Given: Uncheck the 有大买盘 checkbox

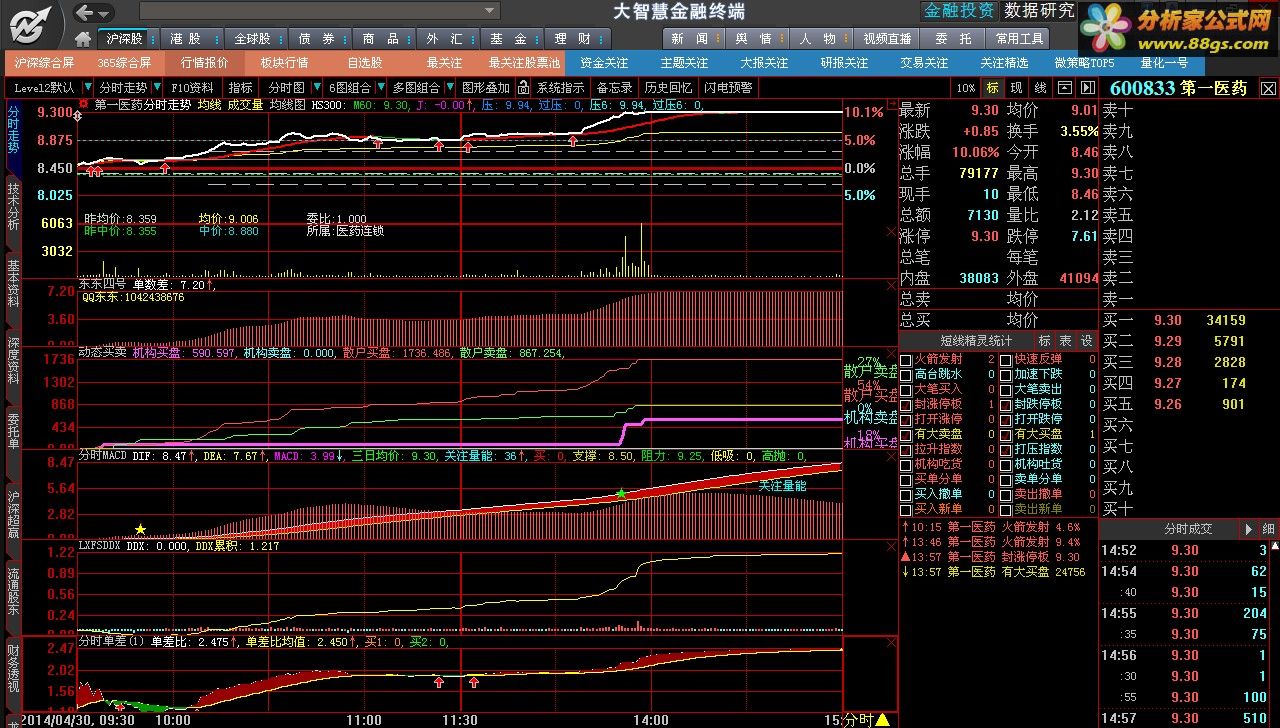Looking at the screenshot, I should click(1006, 434).
